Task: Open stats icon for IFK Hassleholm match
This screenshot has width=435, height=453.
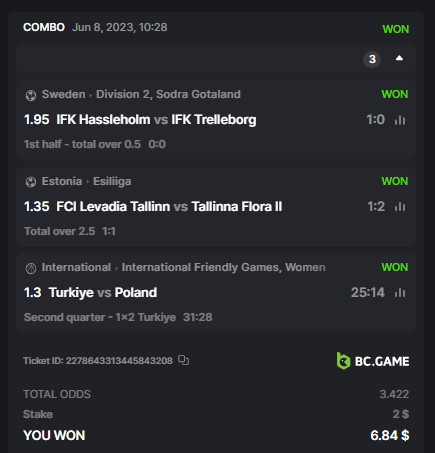Action: point(400,120)
